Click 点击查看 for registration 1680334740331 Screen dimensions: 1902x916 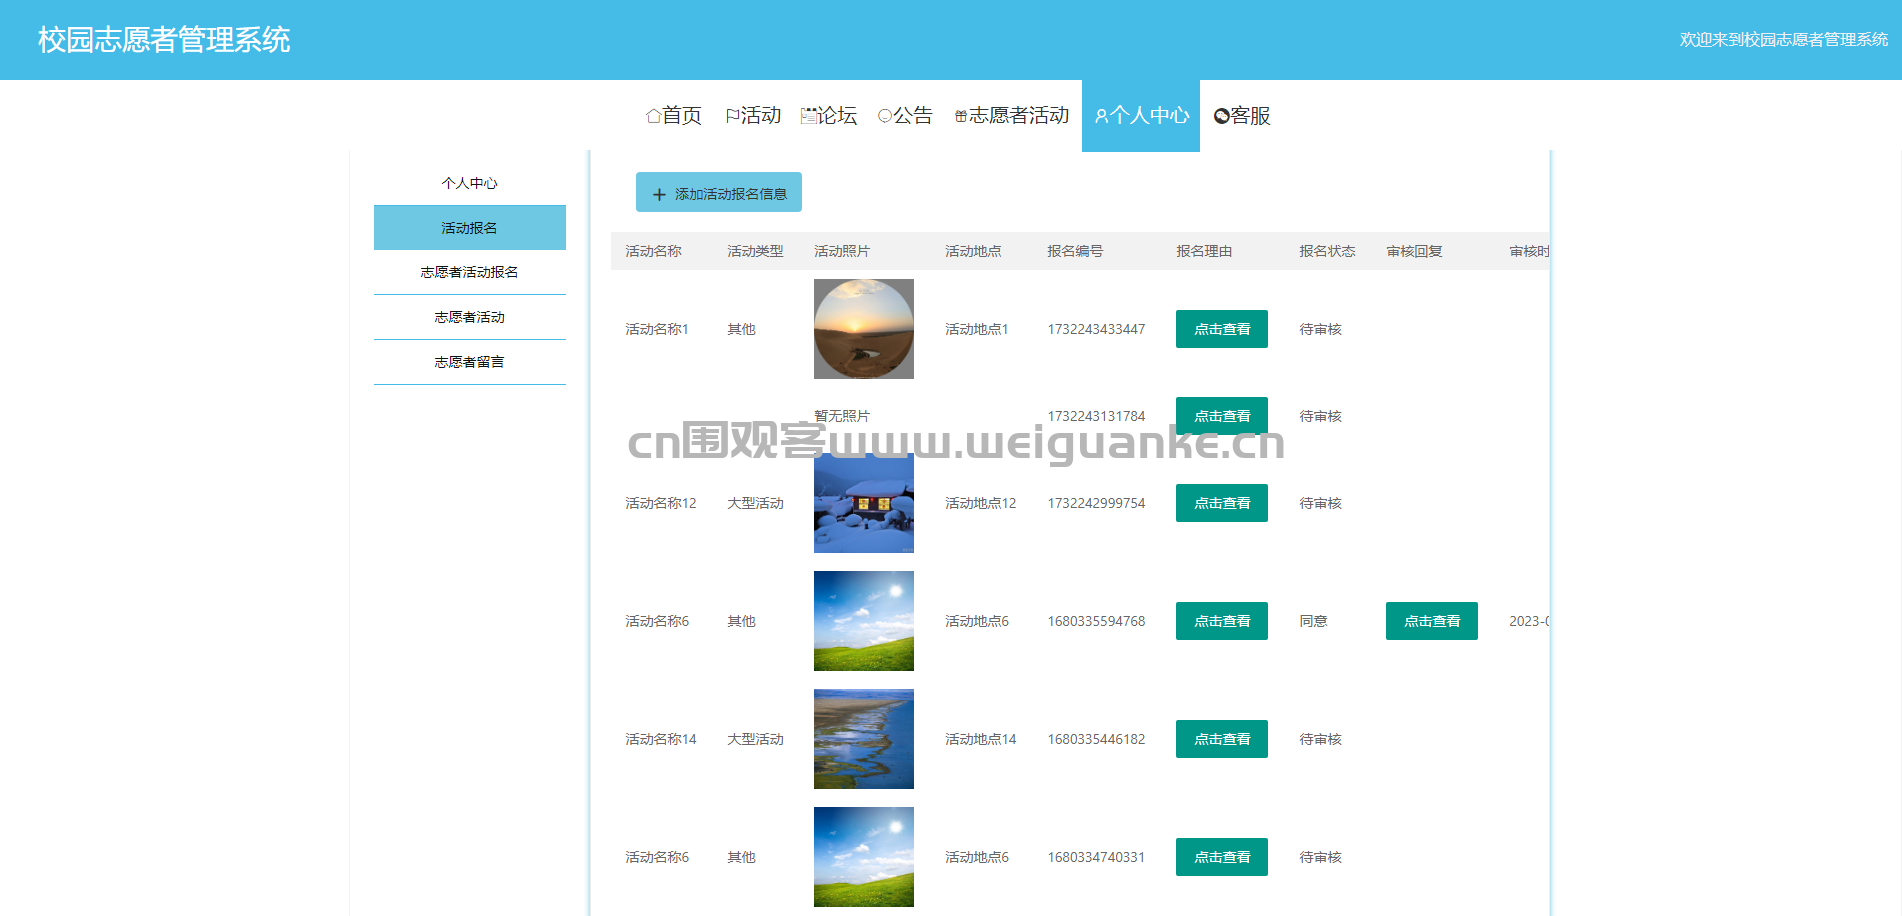[1222, 857]
